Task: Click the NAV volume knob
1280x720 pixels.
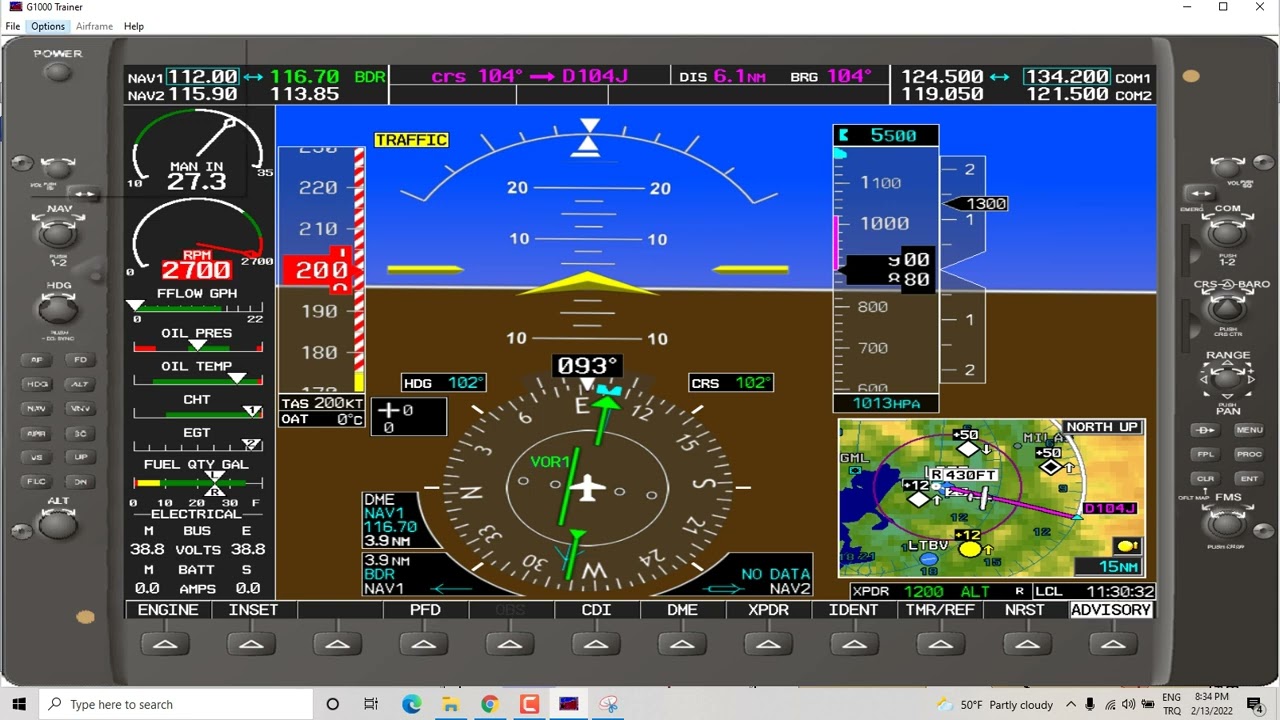Action: (x=58, y=168)
